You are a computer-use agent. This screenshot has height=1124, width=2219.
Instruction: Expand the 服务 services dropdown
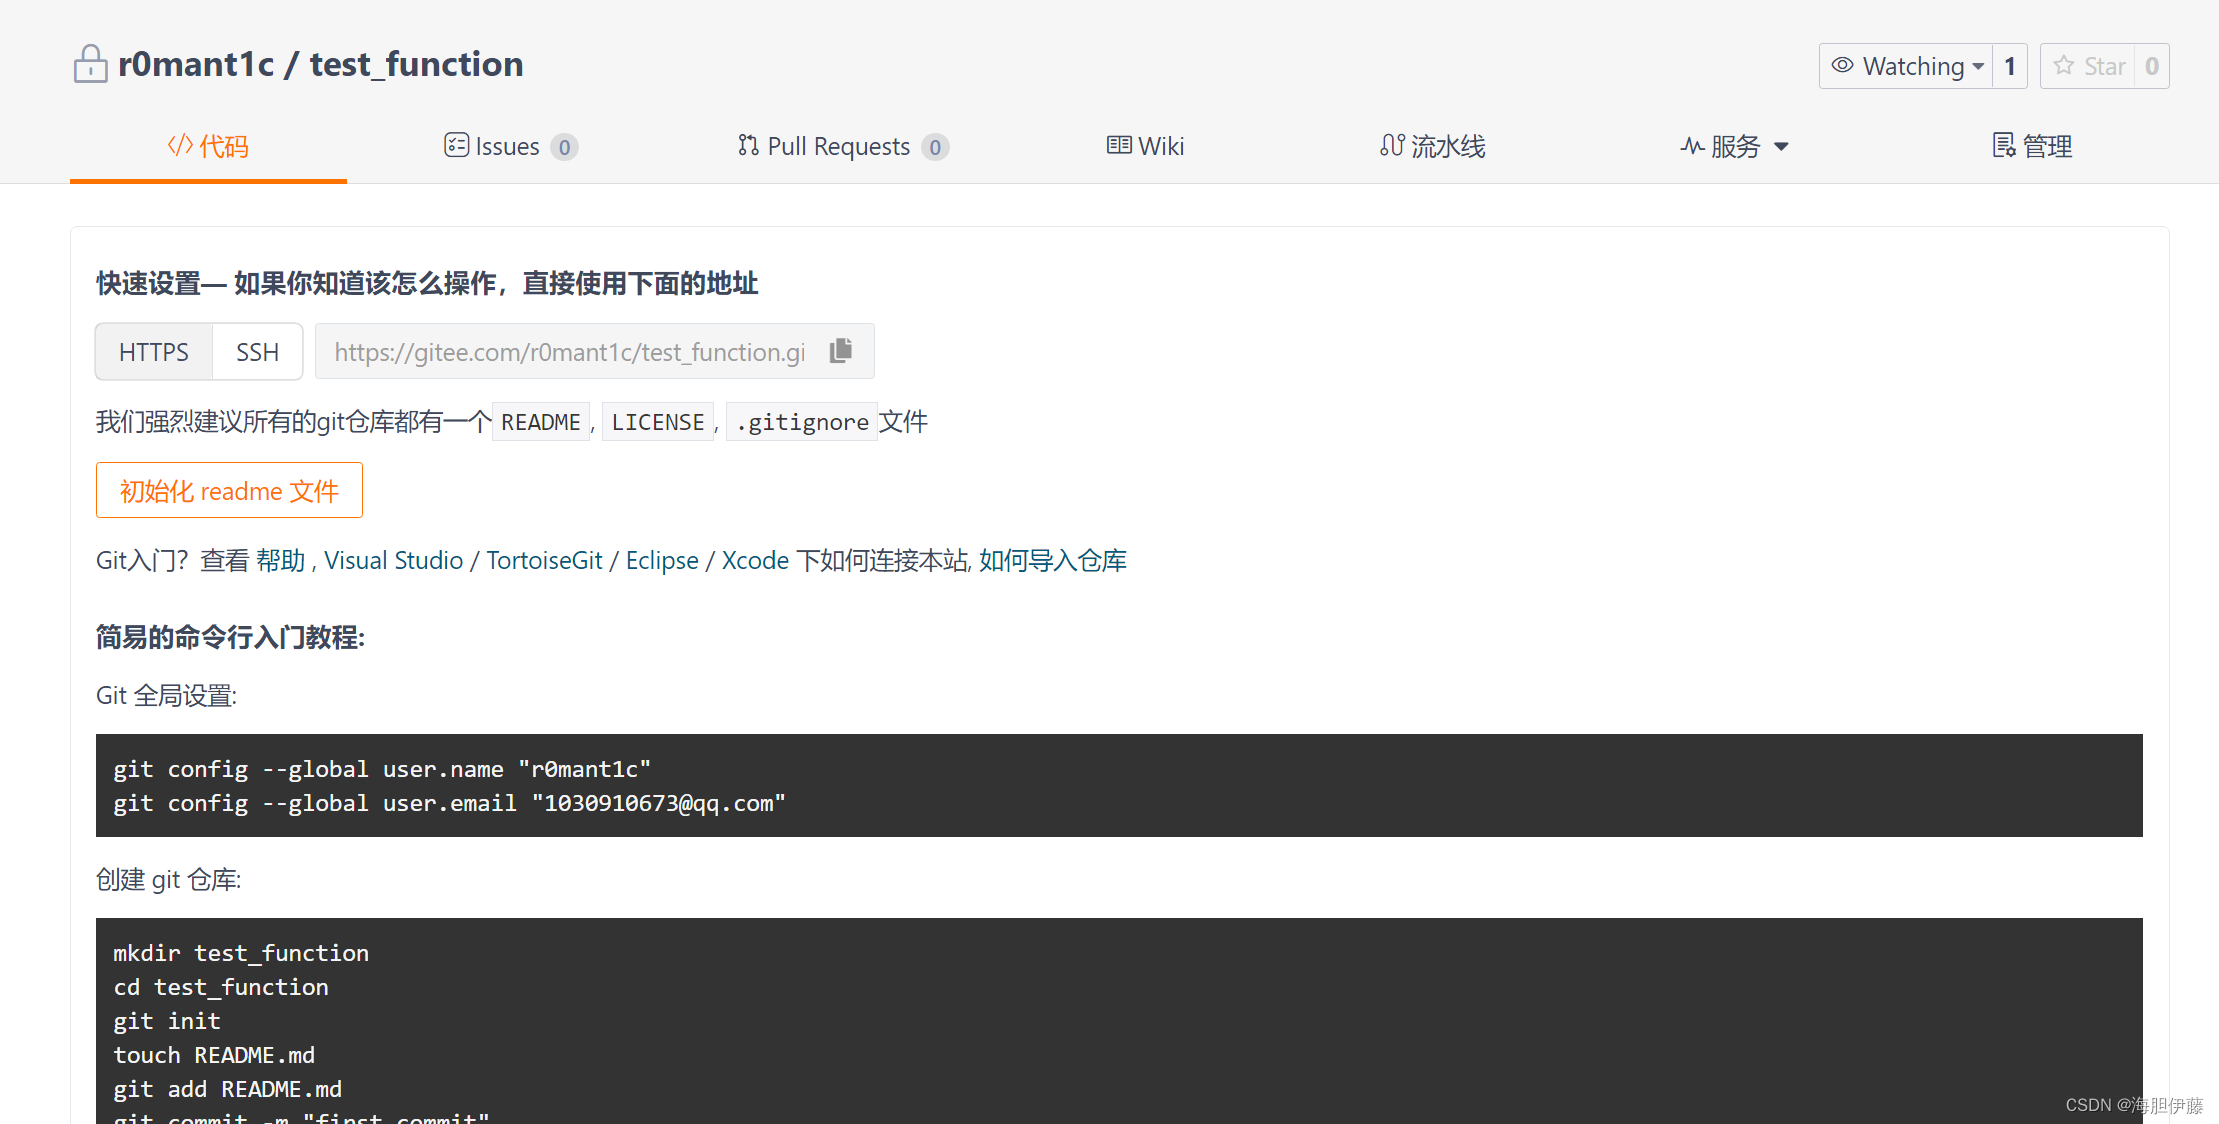tap(1734, 146)
